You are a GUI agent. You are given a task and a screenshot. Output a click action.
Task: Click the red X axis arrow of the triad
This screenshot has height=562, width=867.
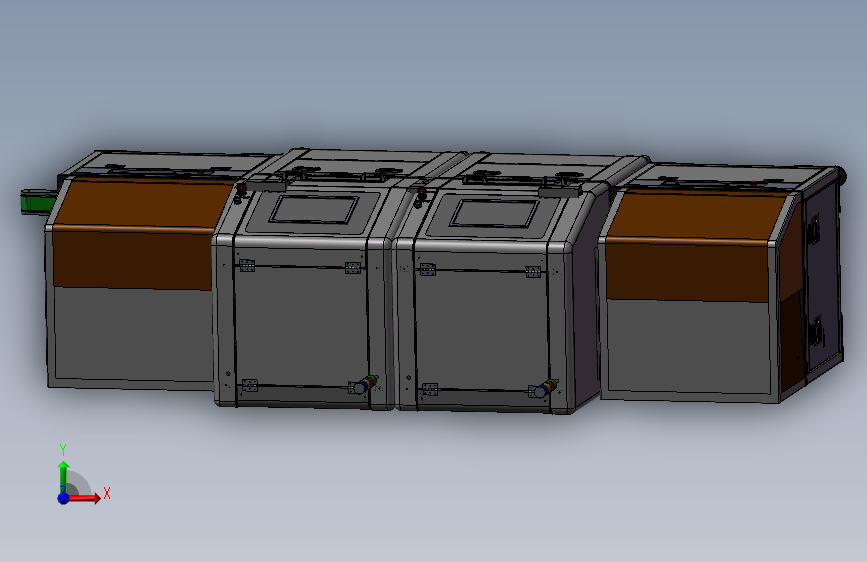(84, 498)
